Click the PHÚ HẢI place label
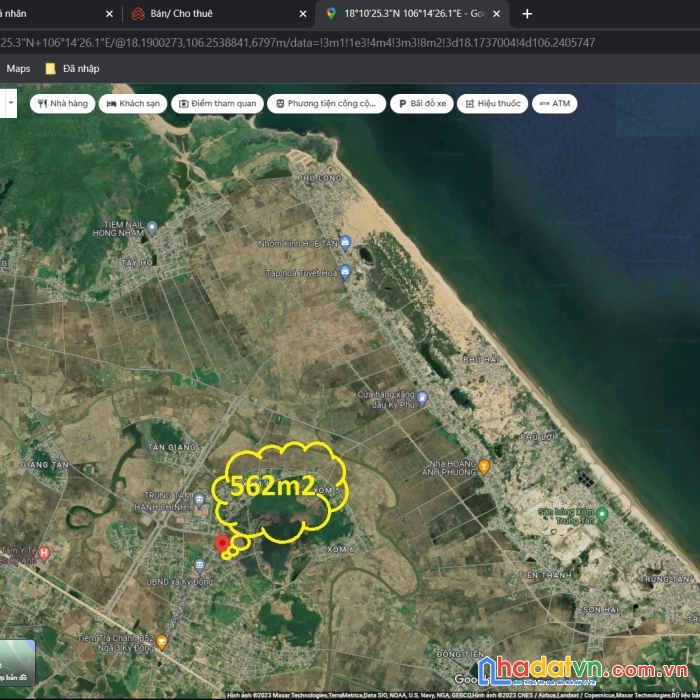This screenshot has height=700, width=700. coord(481,359)
